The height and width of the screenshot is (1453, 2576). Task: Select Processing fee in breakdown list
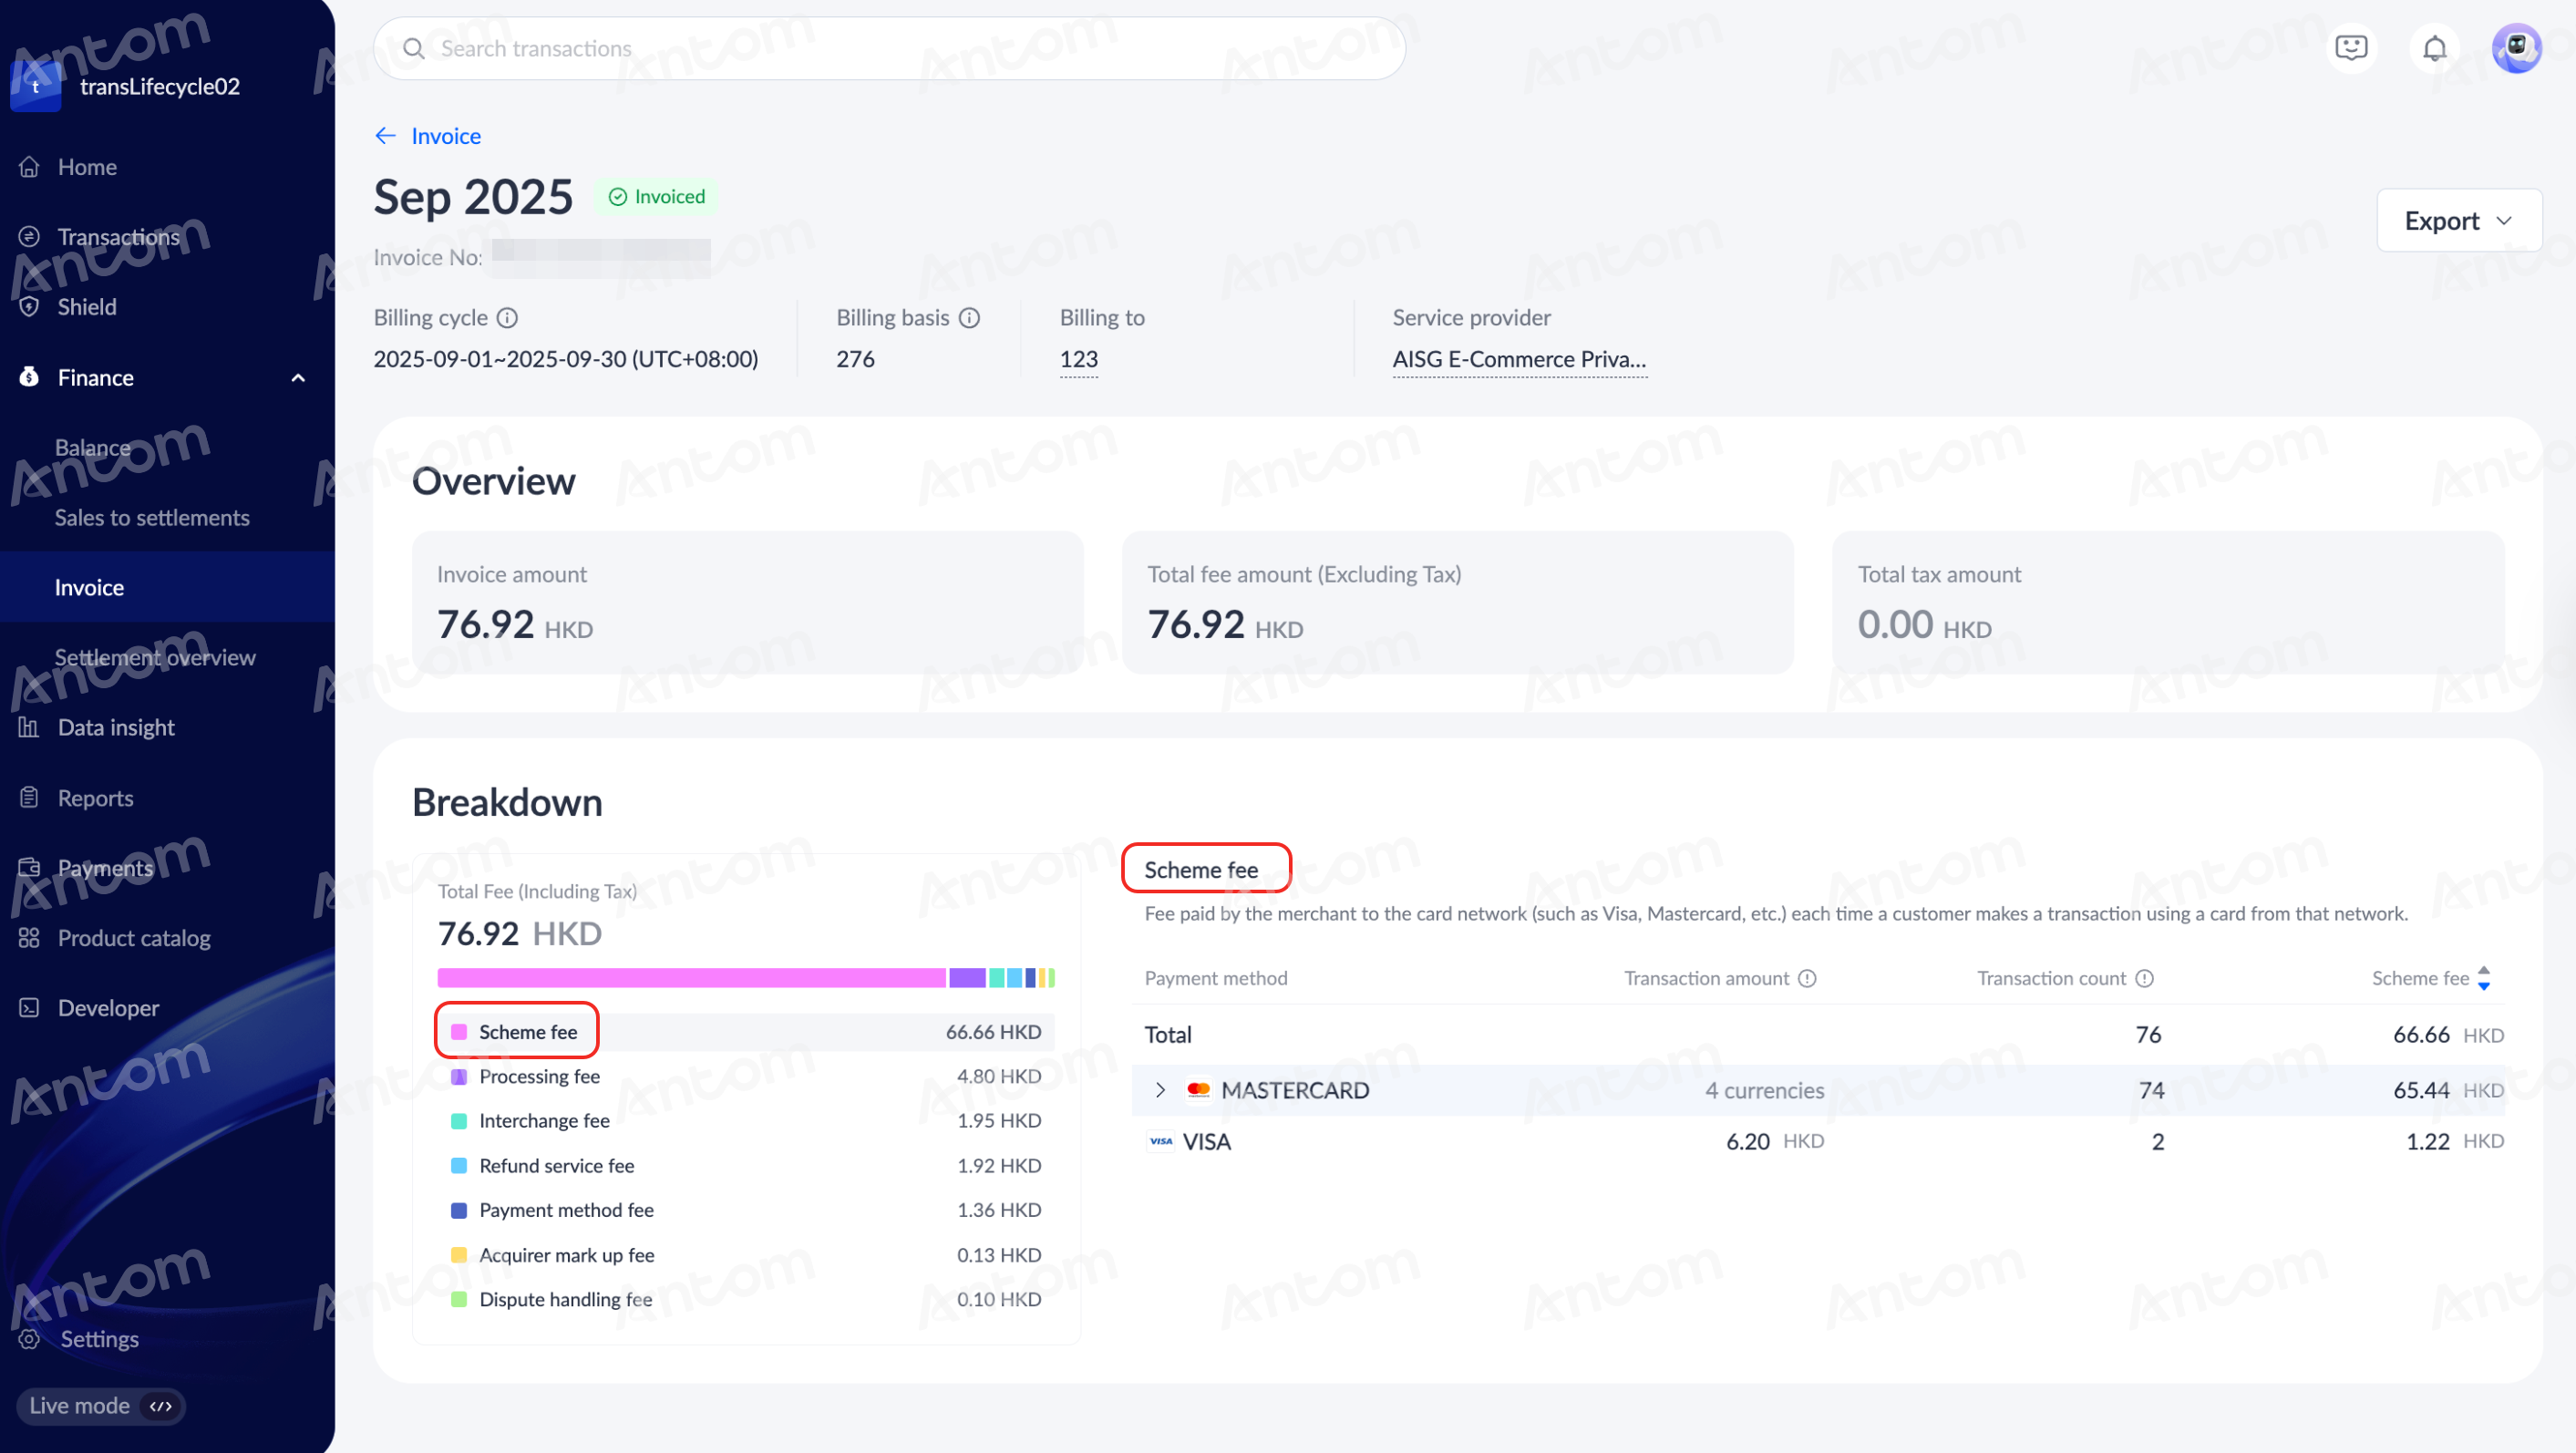tap(746, 1077)
